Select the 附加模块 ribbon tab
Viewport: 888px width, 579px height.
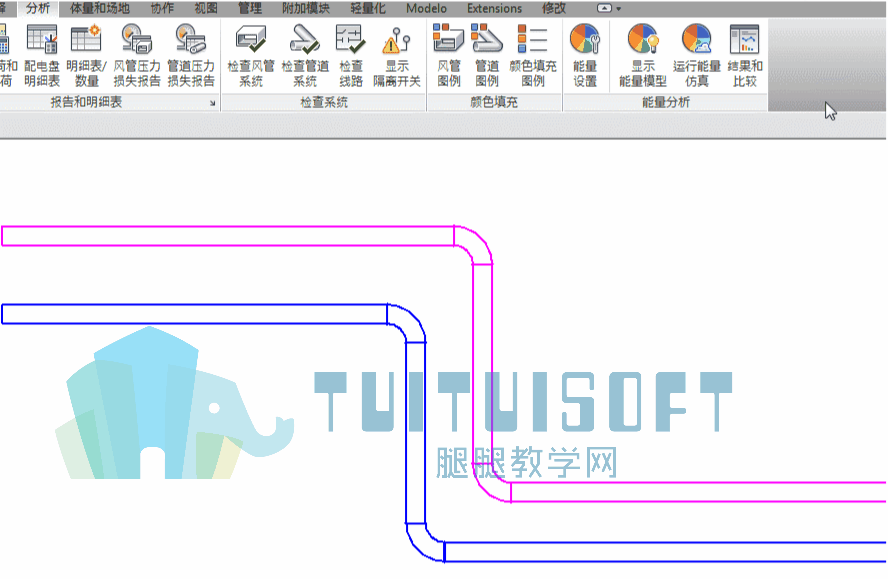[306, 8]
